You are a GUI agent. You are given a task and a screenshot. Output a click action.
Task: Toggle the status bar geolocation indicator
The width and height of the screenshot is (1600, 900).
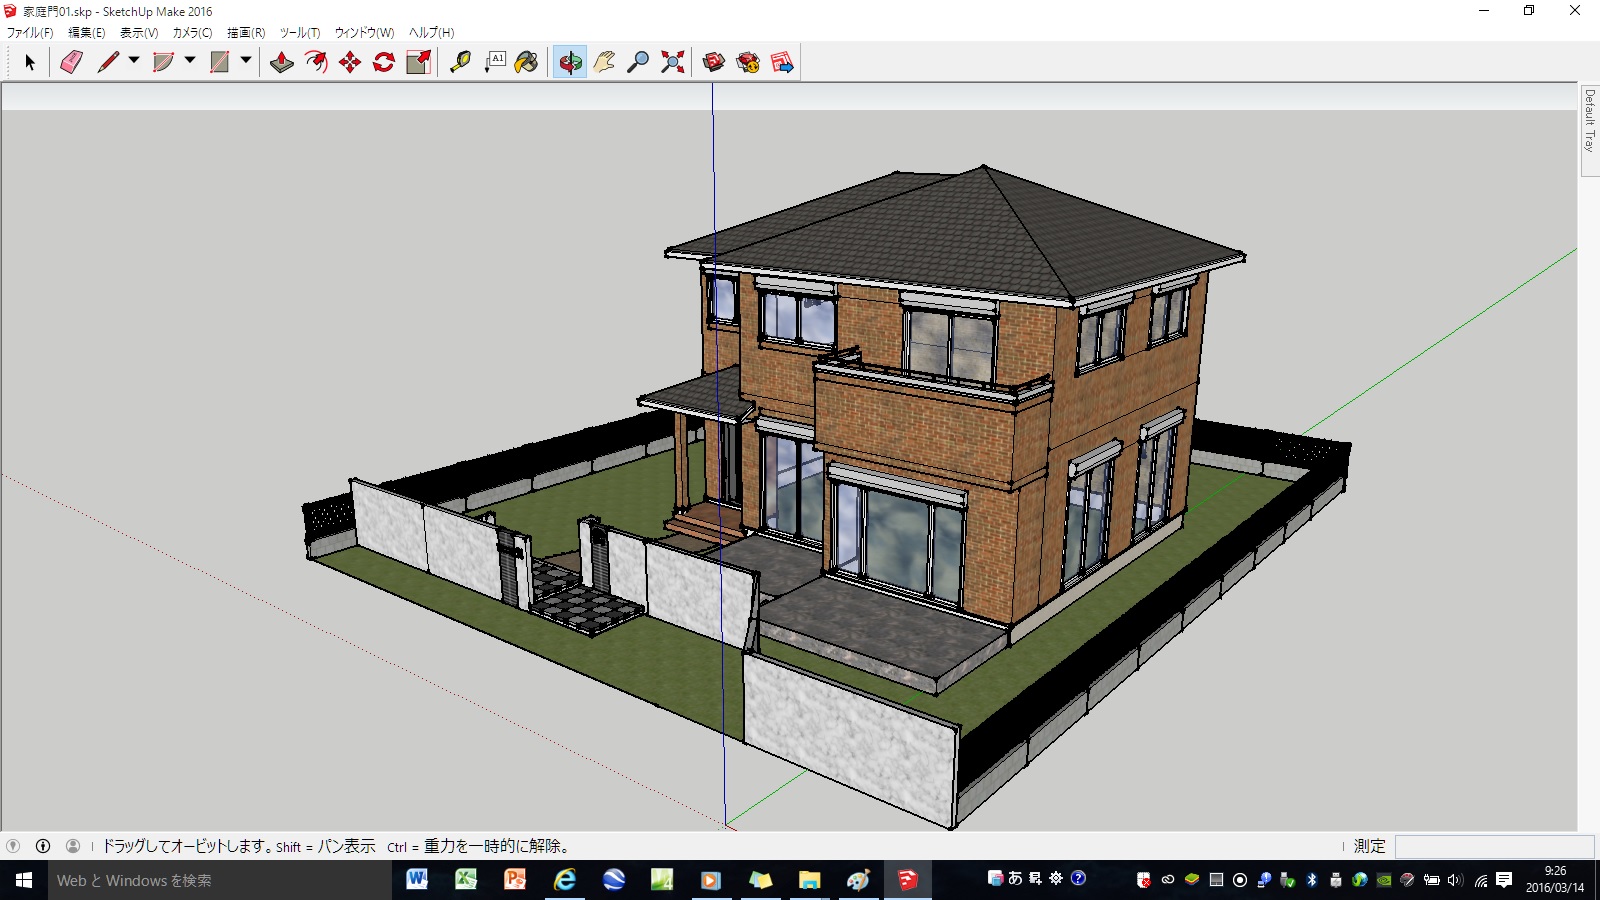(13, 846)
